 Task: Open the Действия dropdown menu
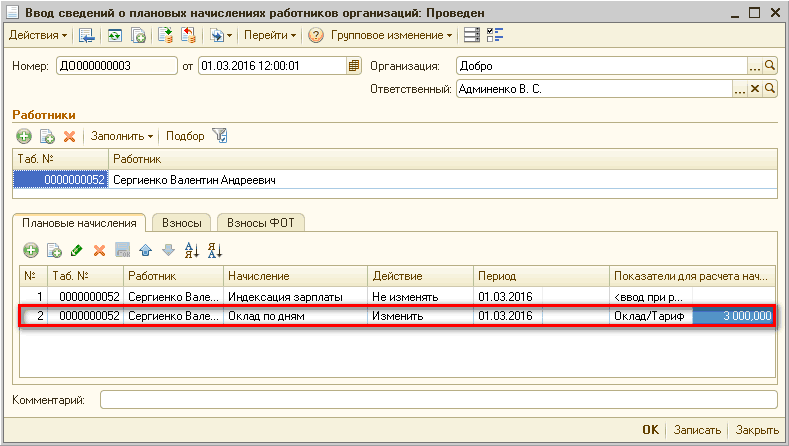[x=38, y=36]
